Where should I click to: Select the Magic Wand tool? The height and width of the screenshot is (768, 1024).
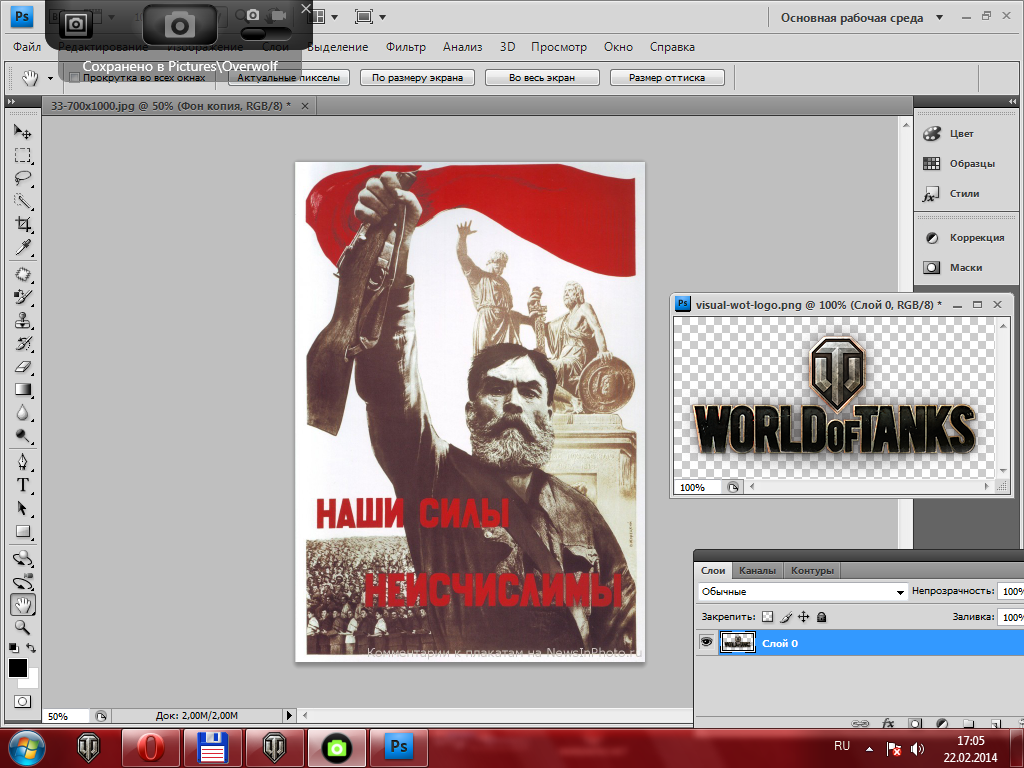point(23,200)
